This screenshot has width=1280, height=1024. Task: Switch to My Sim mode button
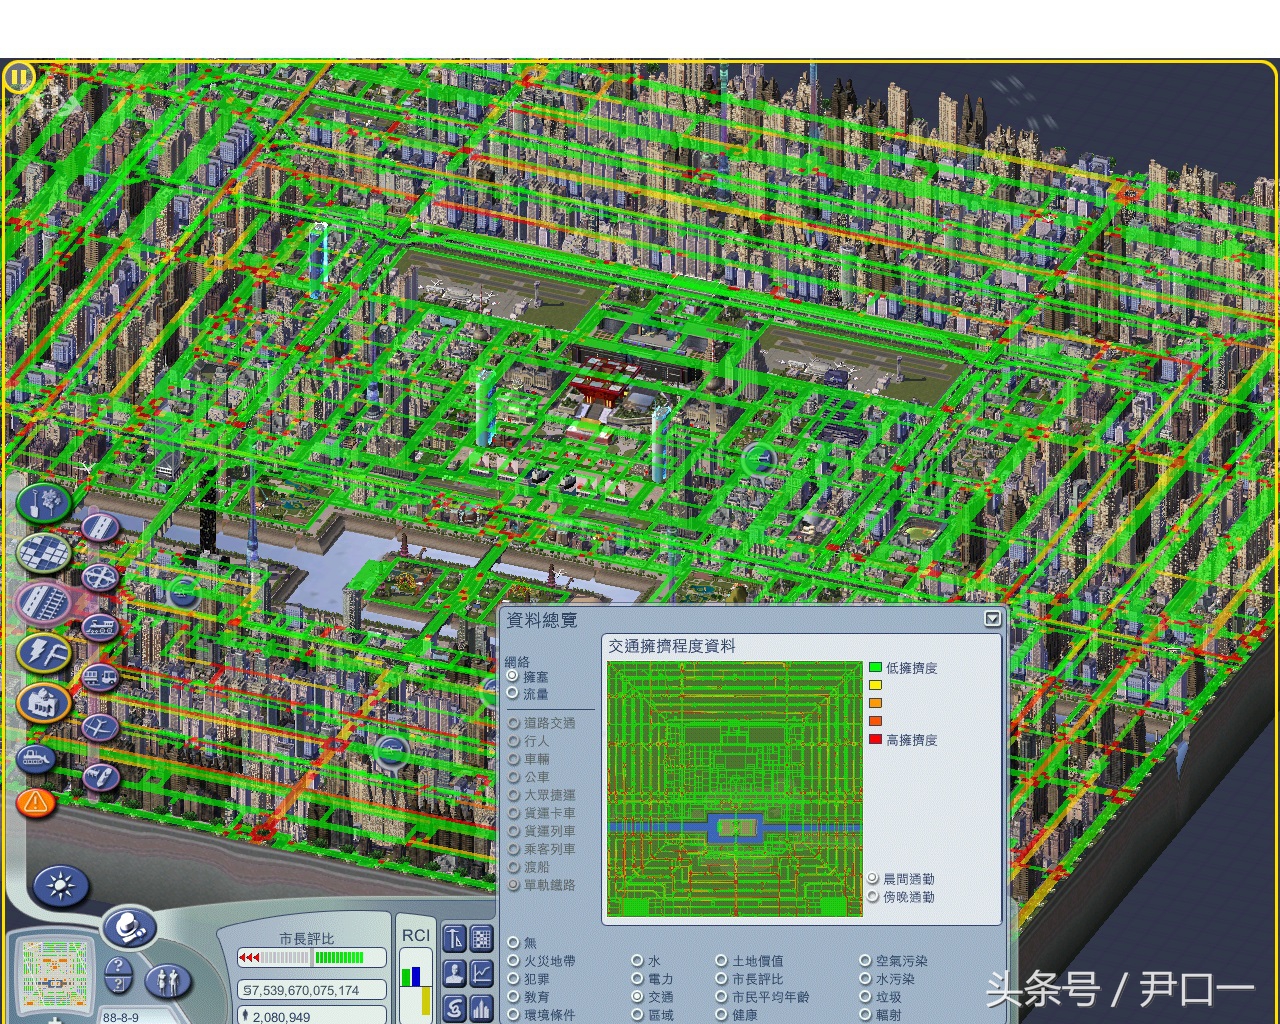168,980
